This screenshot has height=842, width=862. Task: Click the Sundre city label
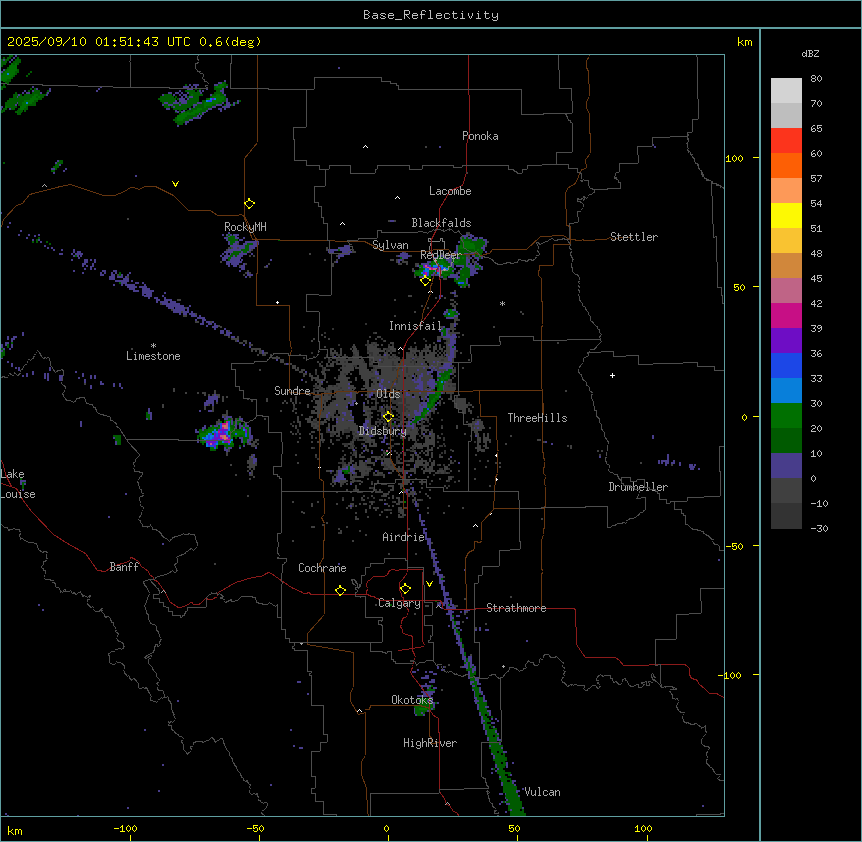coord(292,391)
